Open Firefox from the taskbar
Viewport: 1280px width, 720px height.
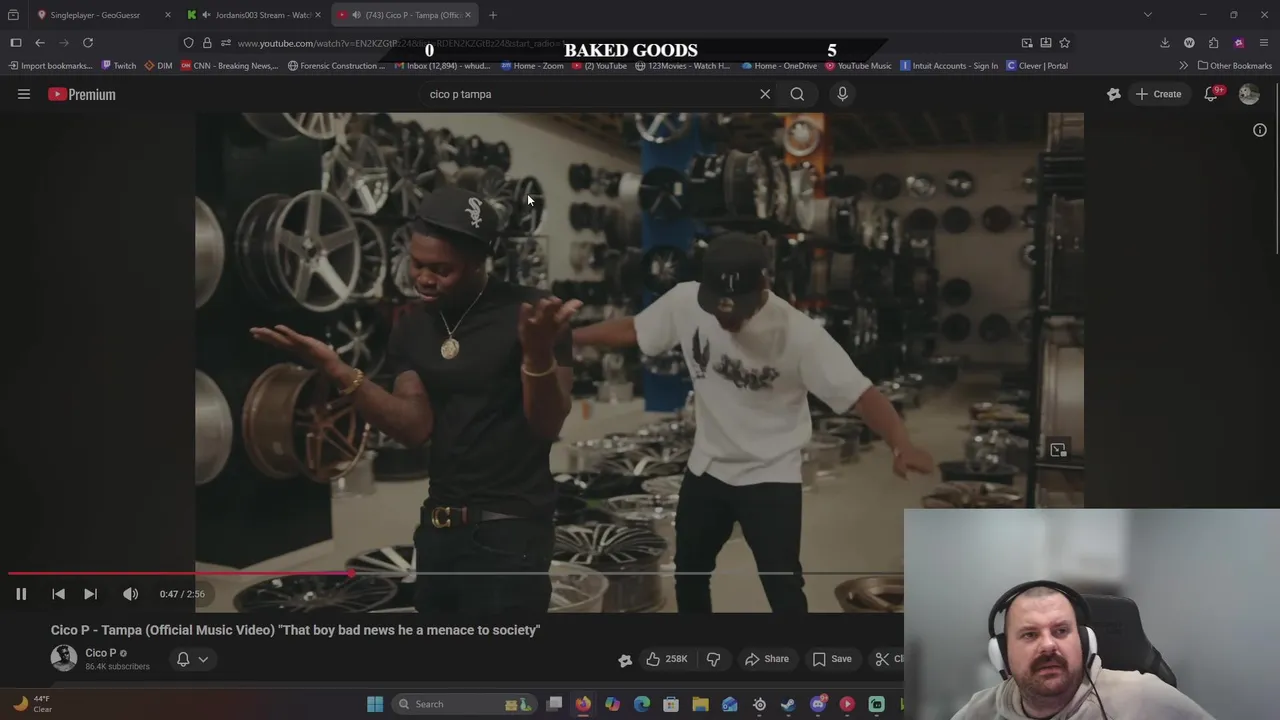tap(583, 704)
